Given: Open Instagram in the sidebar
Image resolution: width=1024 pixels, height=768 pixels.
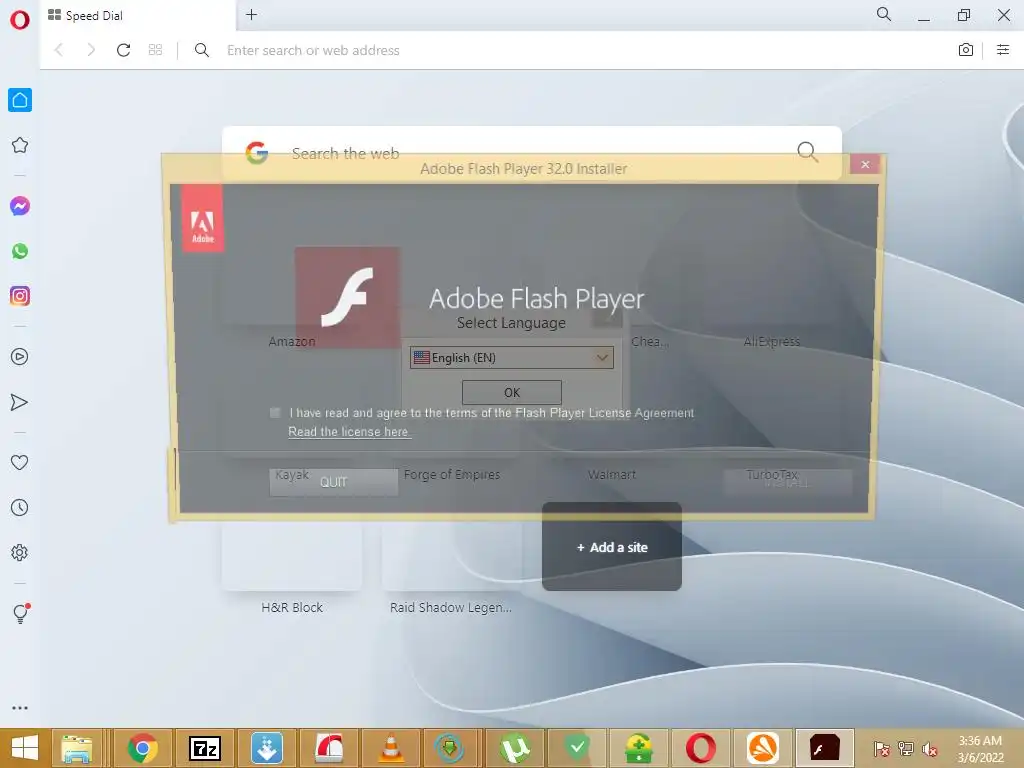Looking at the screenshot, I should point(20,296).
